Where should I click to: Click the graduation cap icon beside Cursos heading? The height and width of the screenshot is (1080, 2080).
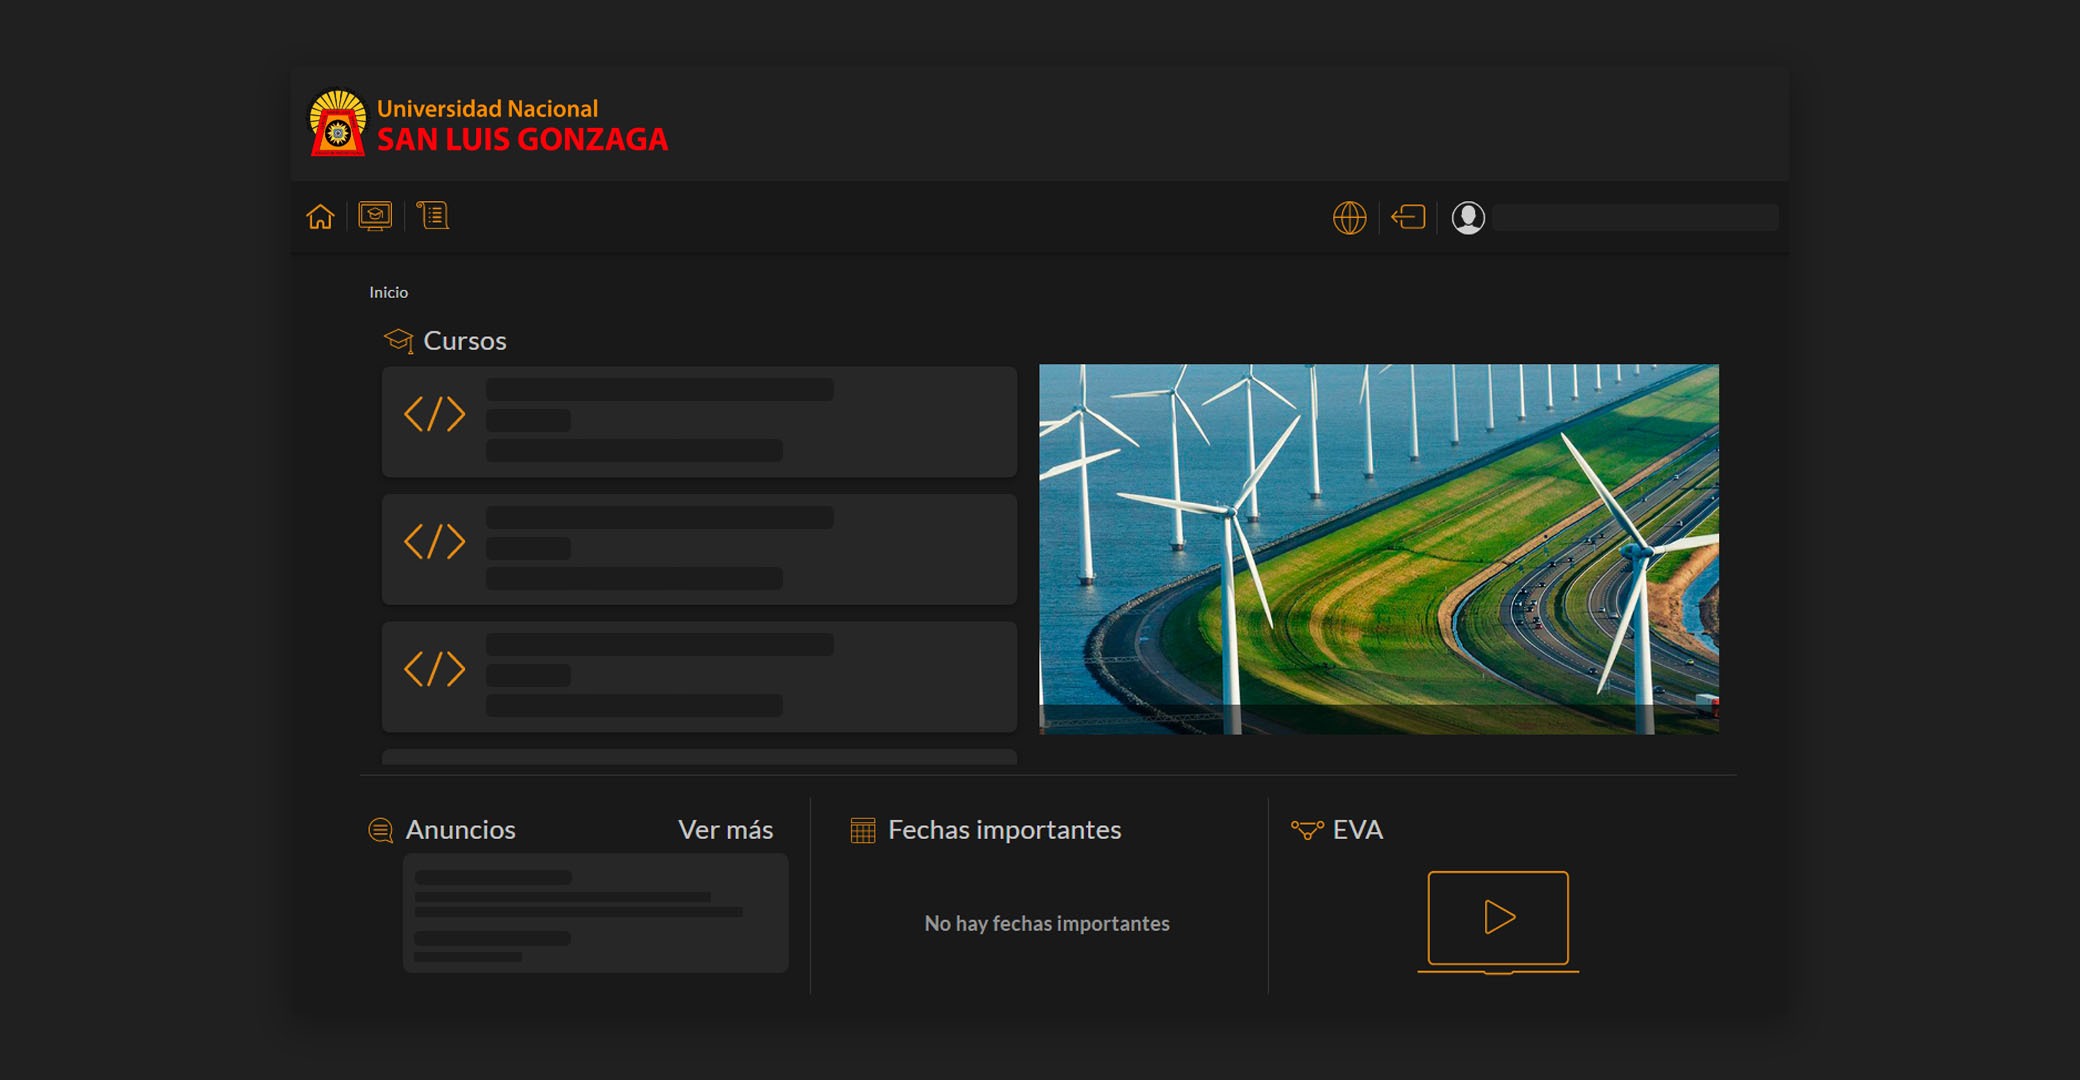coord(400,339)
